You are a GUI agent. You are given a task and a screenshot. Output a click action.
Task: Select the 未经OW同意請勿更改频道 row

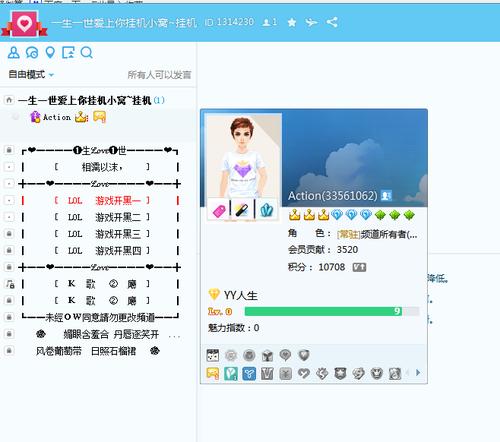100,317
